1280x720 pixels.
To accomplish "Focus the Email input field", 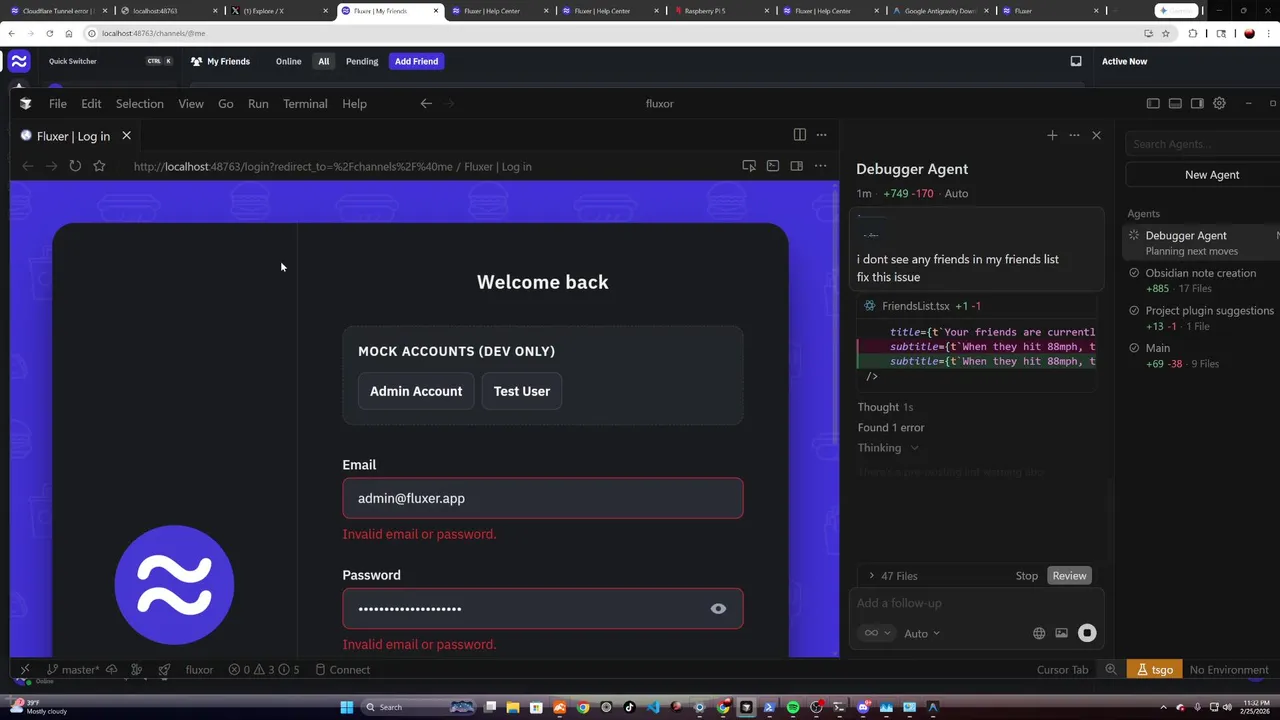I will 543,498.
